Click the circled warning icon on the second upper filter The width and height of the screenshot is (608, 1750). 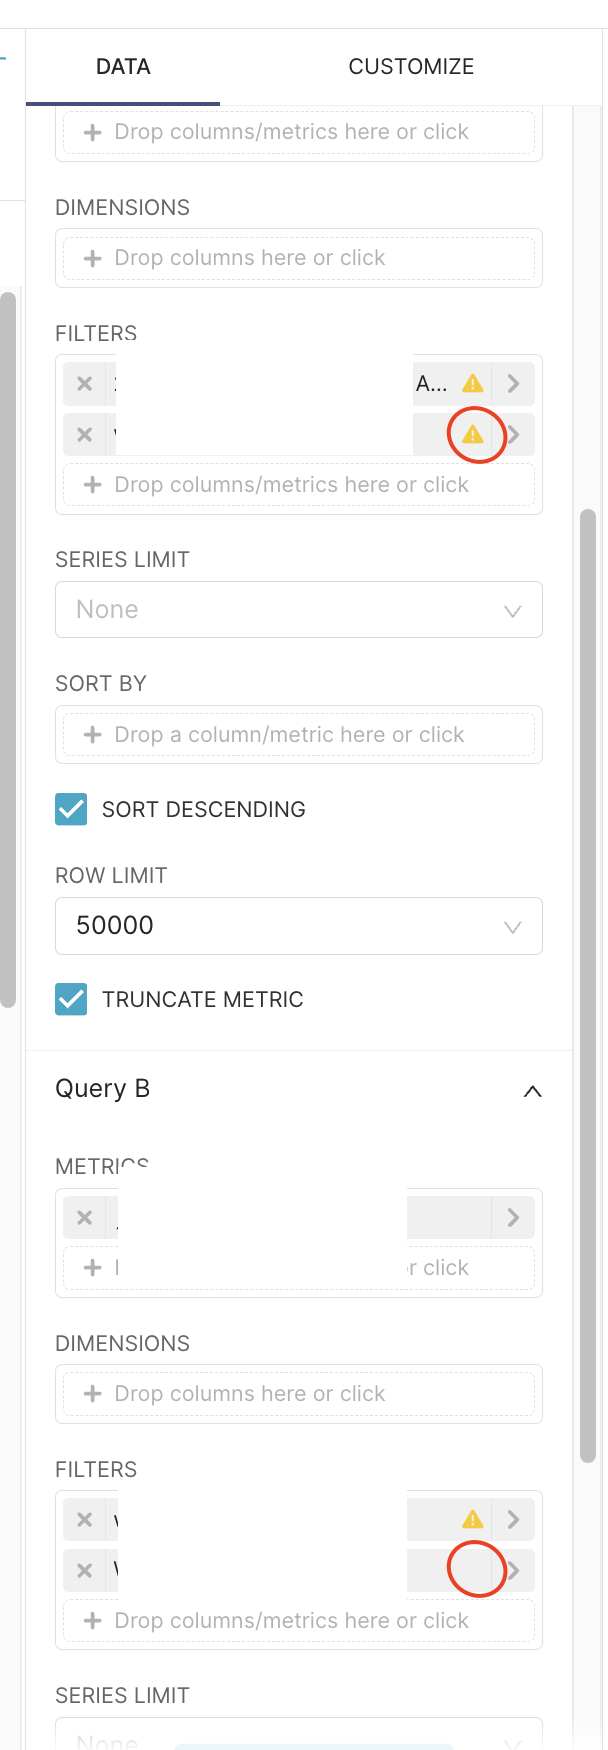pyautogui.click(x=473, y=434)
